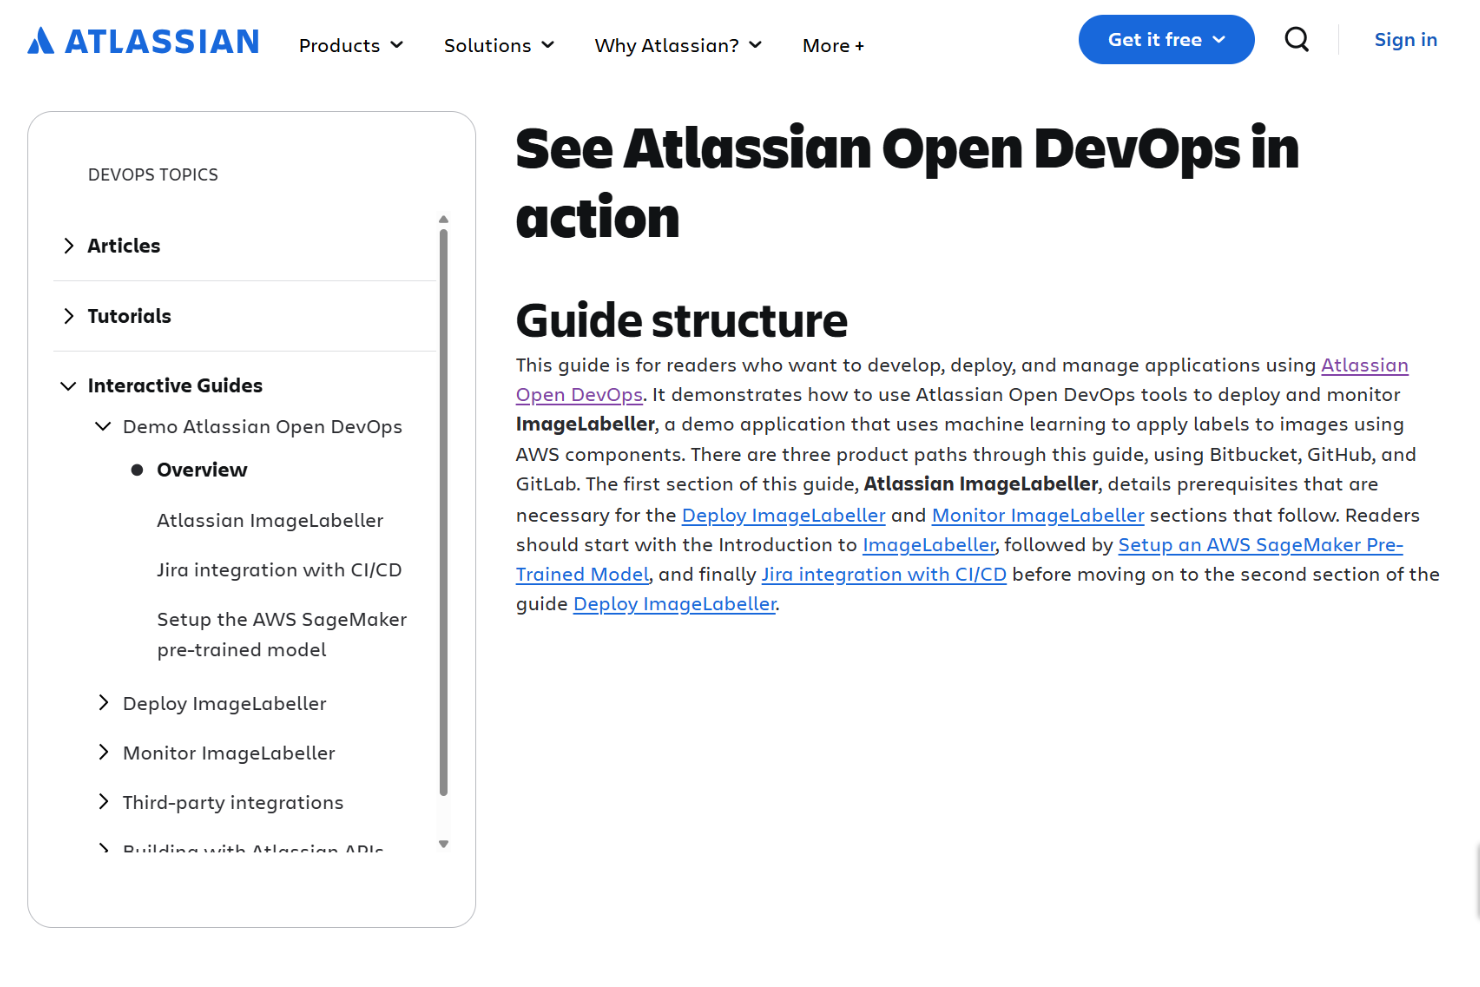Viewport: 1480px width, 987px height.
Task: Expand Deploy ImageLabeller chevron
Action: tap(103, 703)
